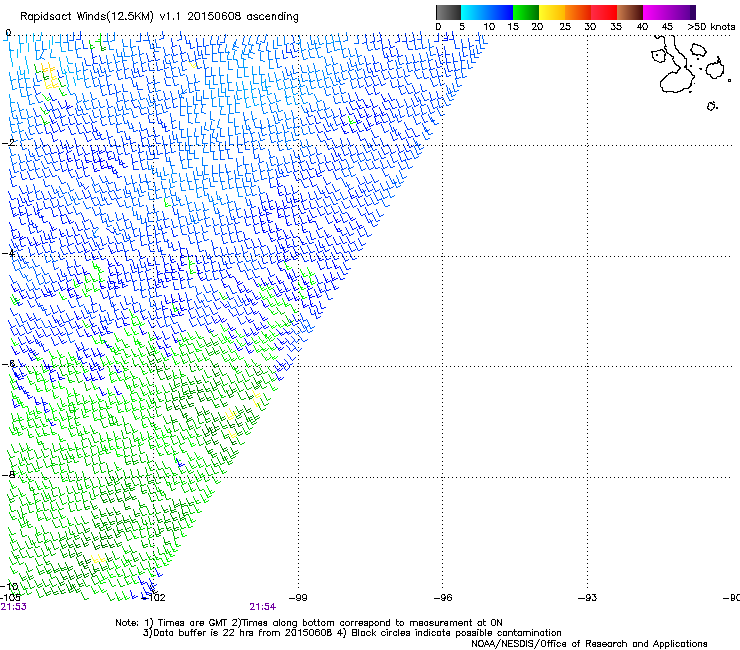The width and height of the screenshot is (740, 650).
Task: Click the '-102' longitude axis label
Action: click(x=154, y=598)
